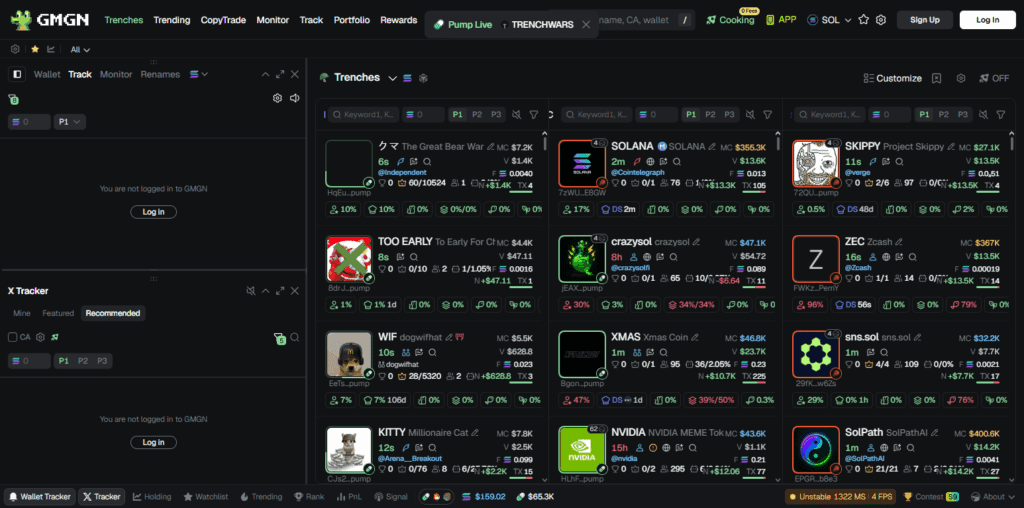Open filter funnel in third Trenches column
The image size is (1024, 508).
coord(1000,114)
